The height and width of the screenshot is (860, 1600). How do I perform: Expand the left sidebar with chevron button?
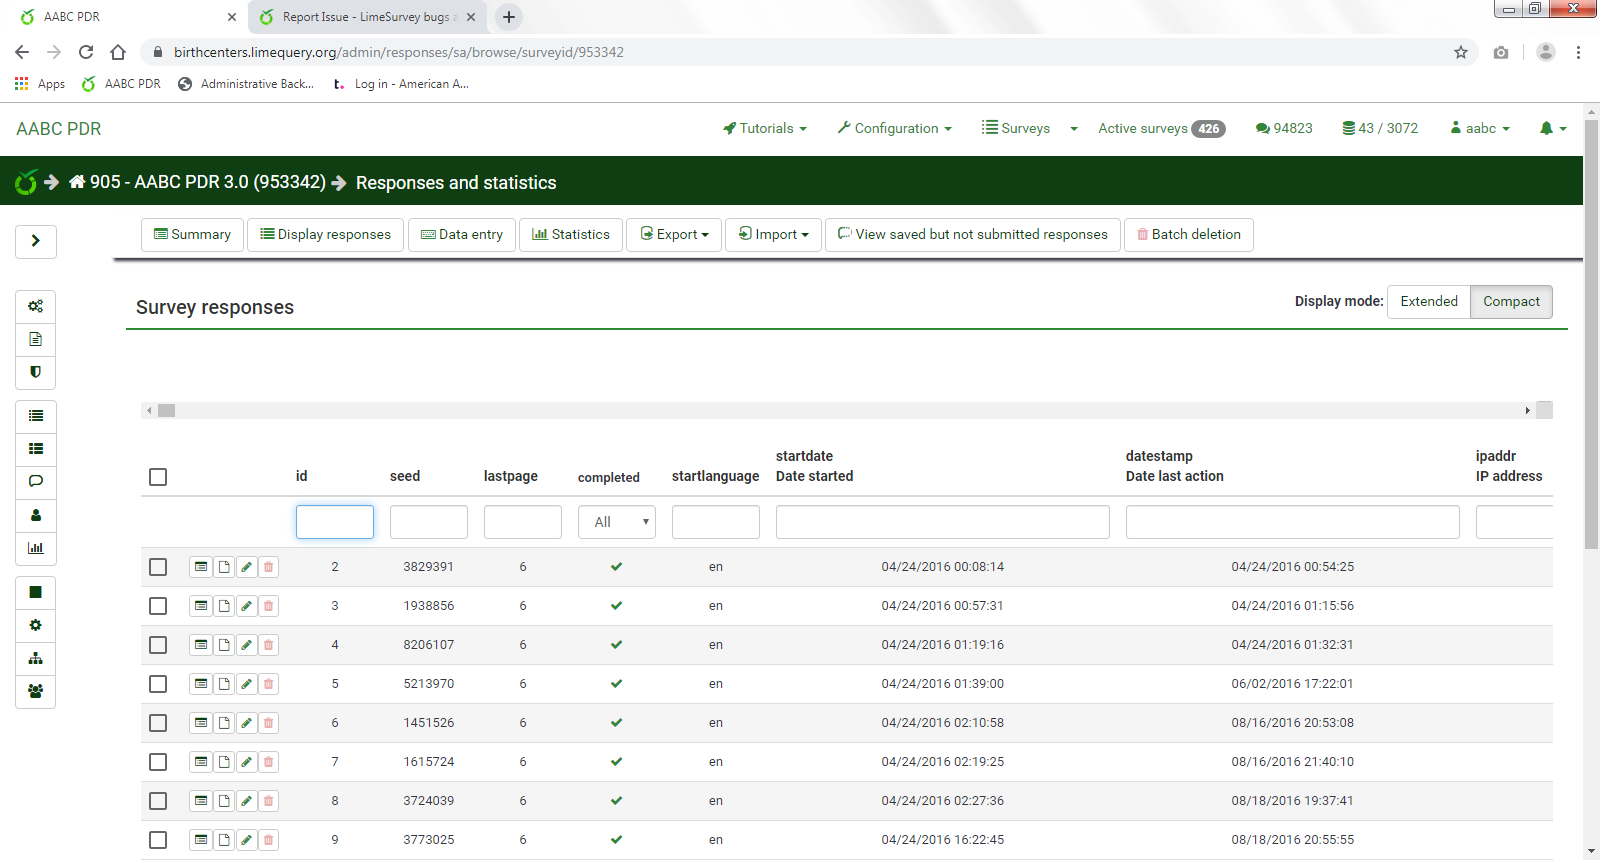point(36,241)
